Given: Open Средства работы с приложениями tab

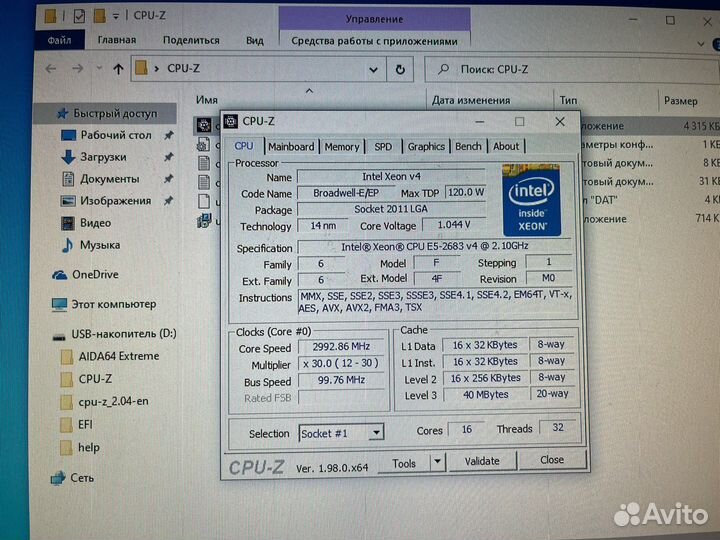Looking at the screenshot, I should point(374,41).
